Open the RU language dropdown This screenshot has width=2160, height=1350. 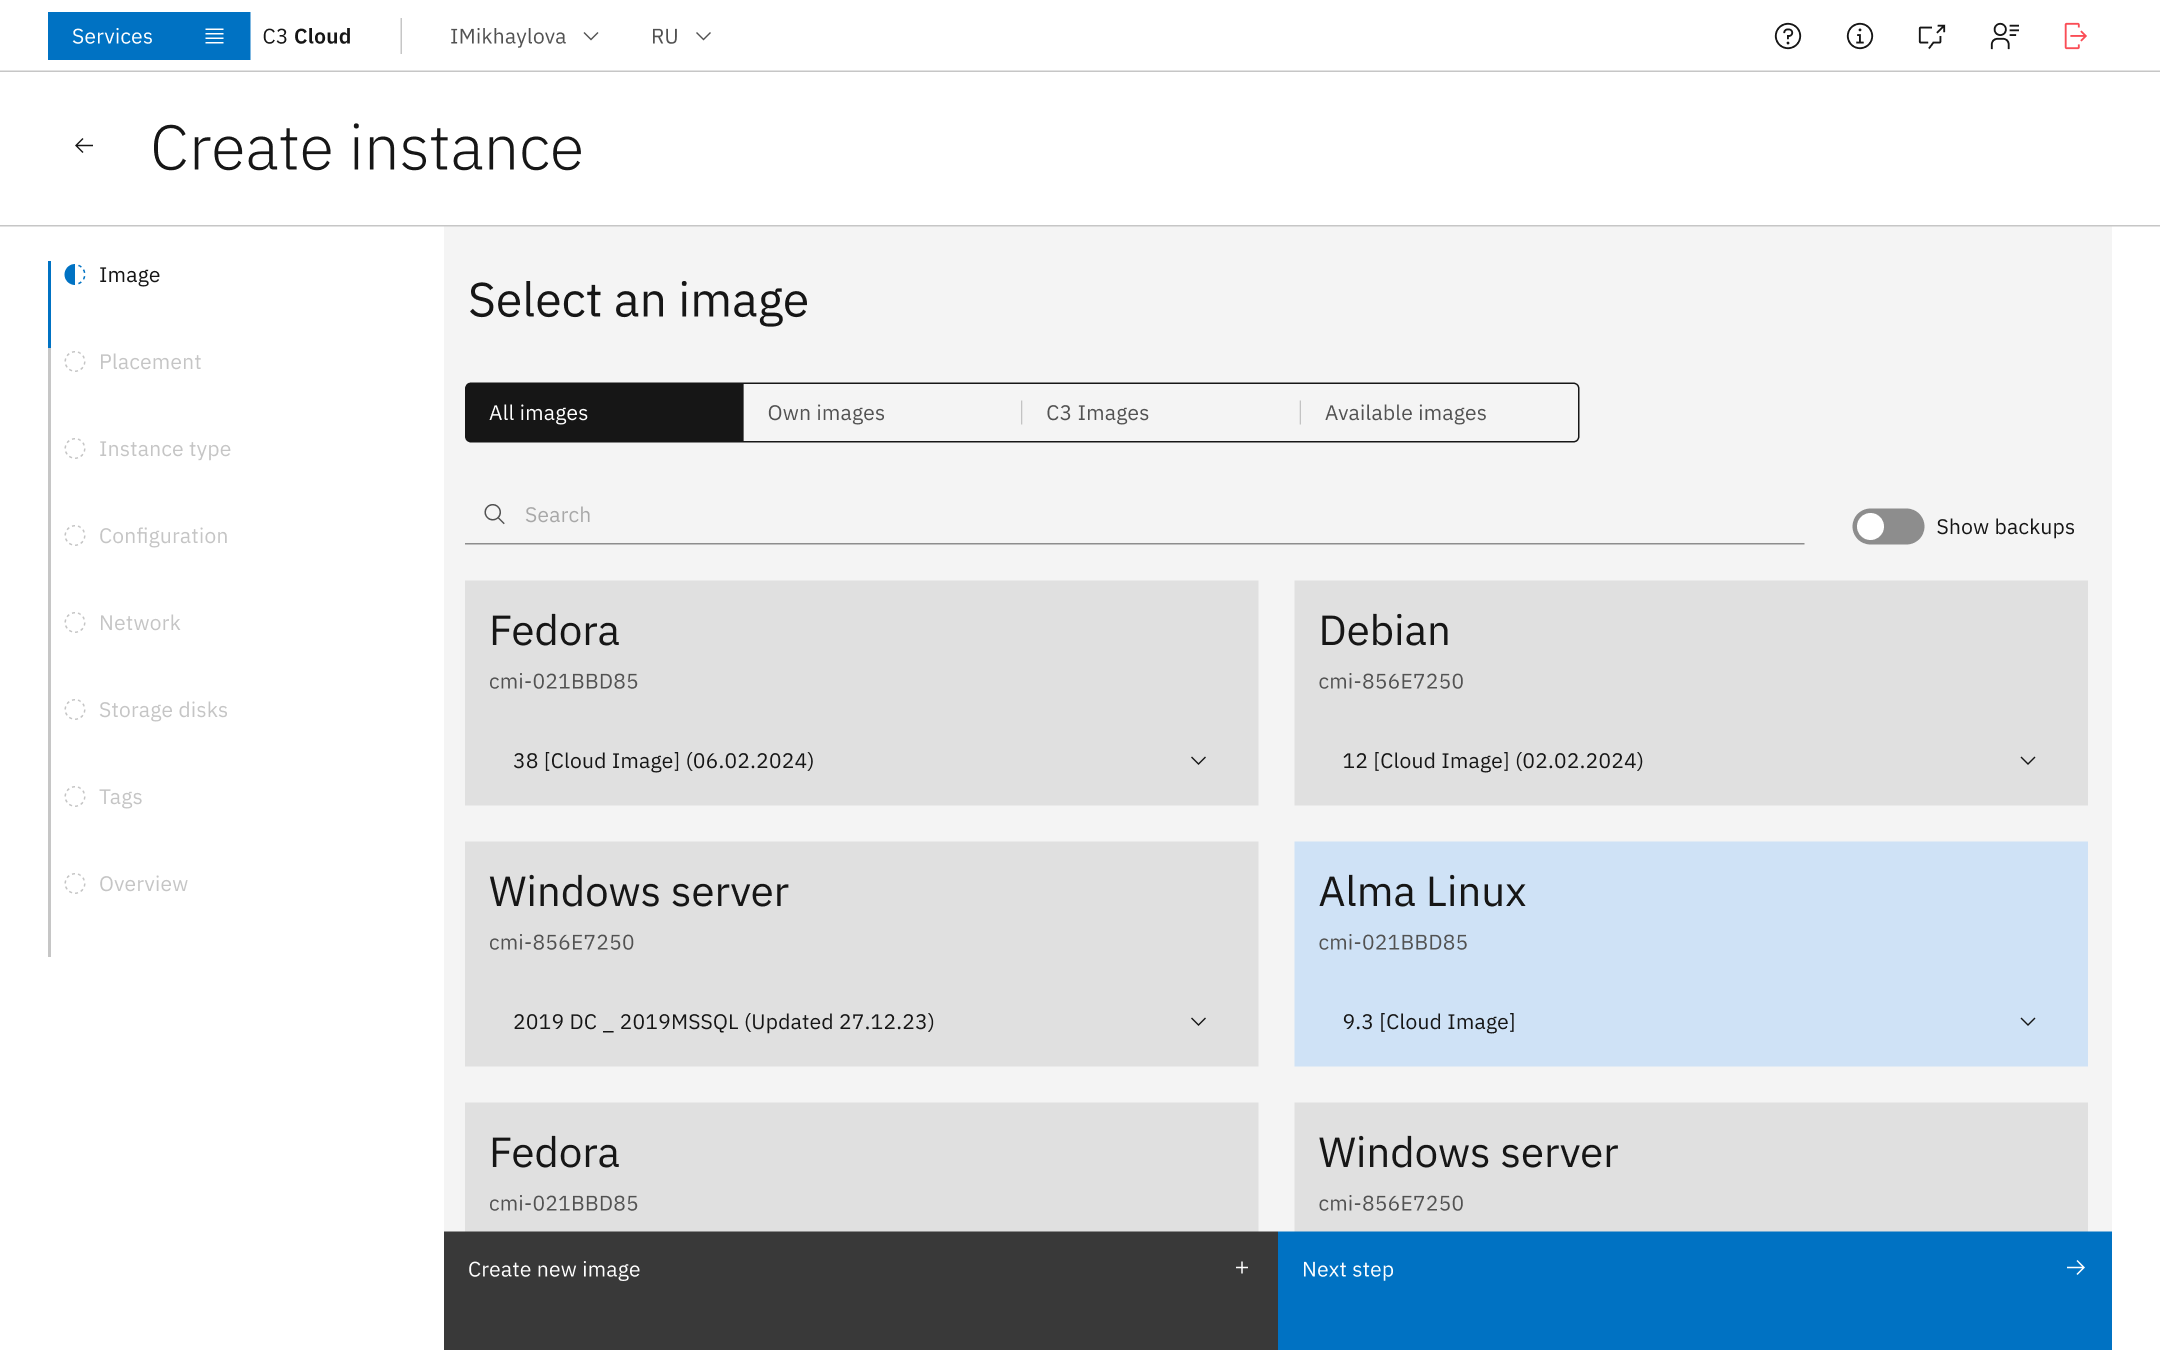click(681, 37)
